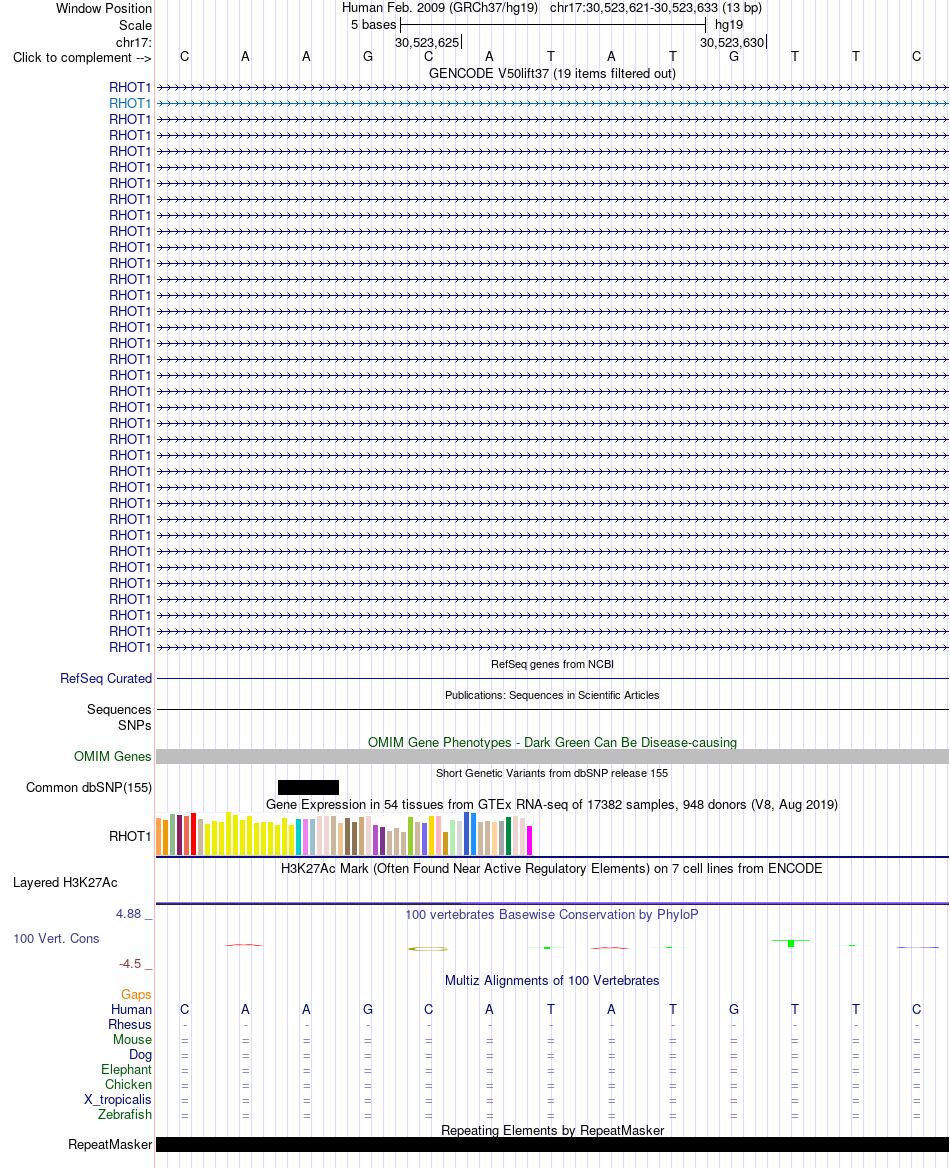Click the '5 bases' scale bar label
Image resolution: width=950 pixels, height=1168 pixels.
point(373,25)
